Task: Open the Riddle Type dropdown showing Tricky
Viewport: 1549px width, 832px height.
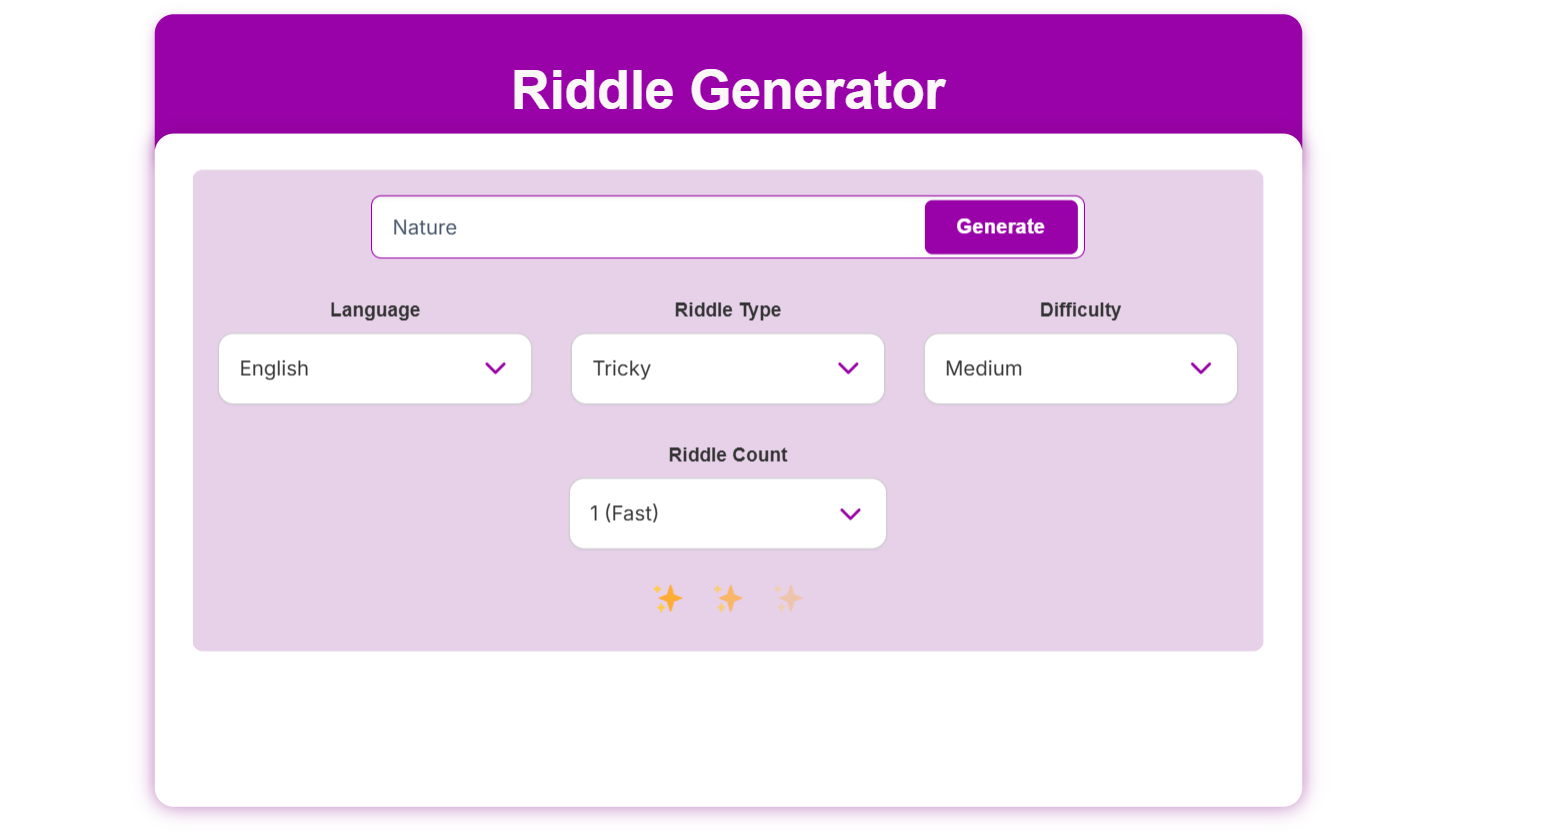Action: 727,368
